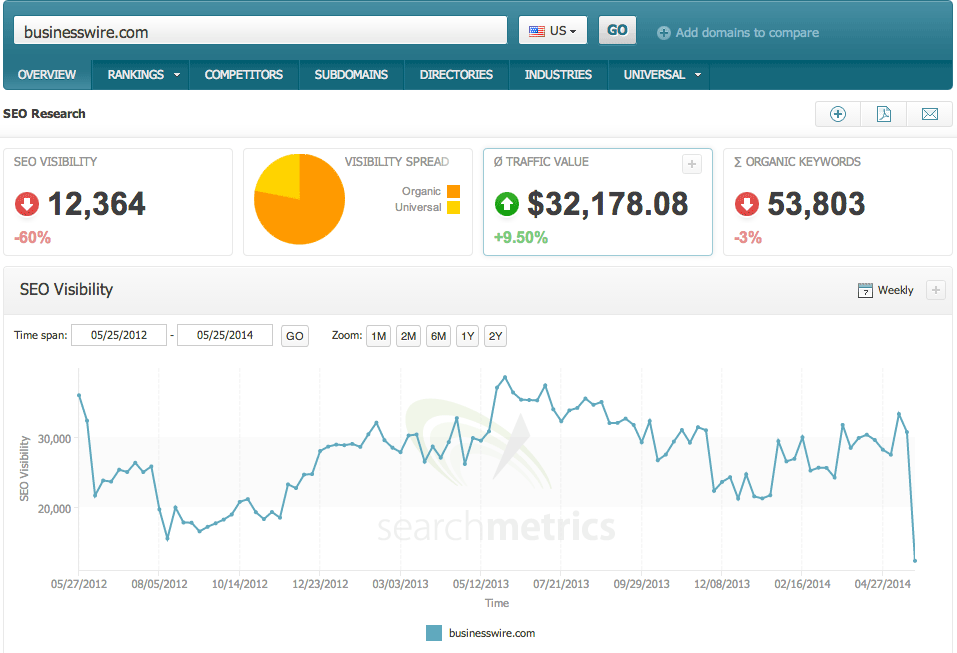Click the plus icon next to Weekly
Screen dimensions: 957x653
936,290
